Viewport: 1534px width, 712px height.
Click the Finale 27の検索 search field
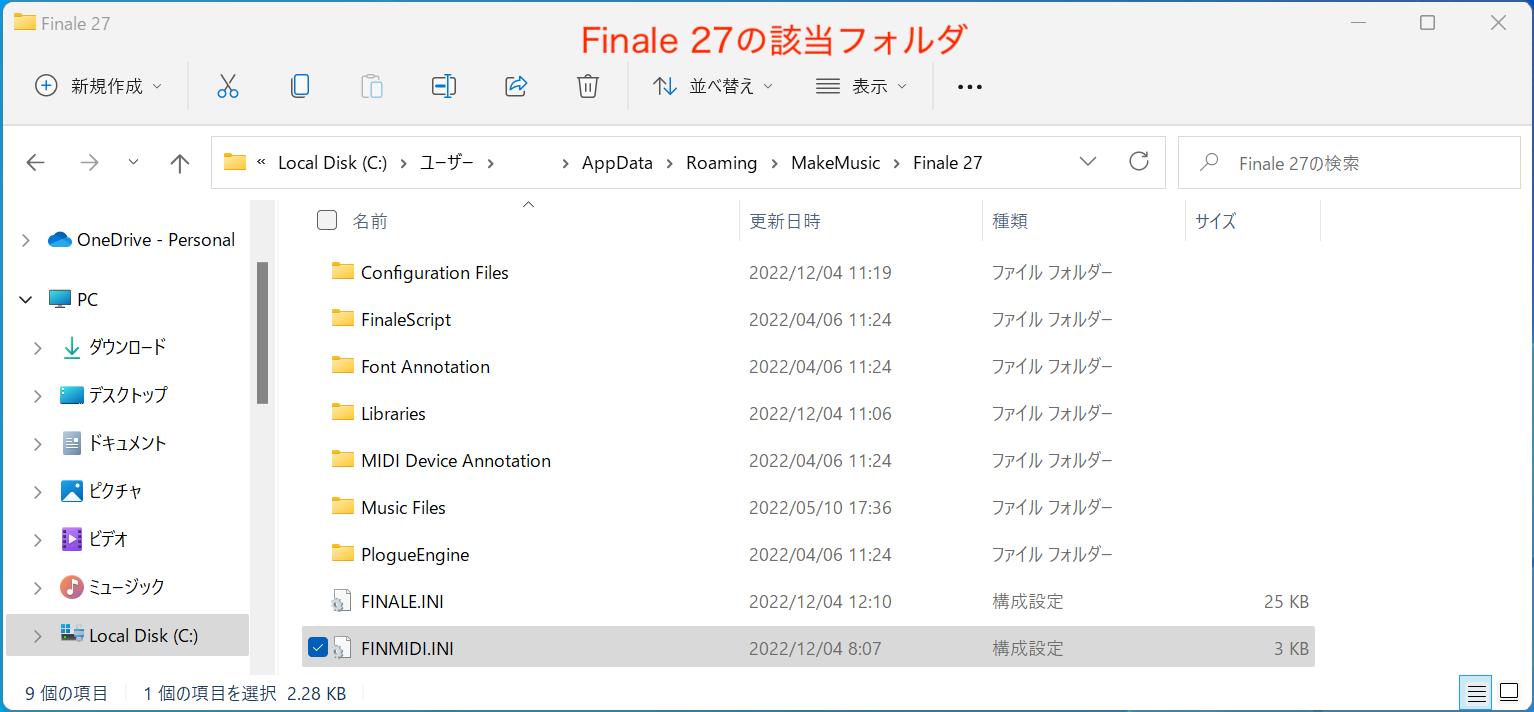[x=1349, y=162]
